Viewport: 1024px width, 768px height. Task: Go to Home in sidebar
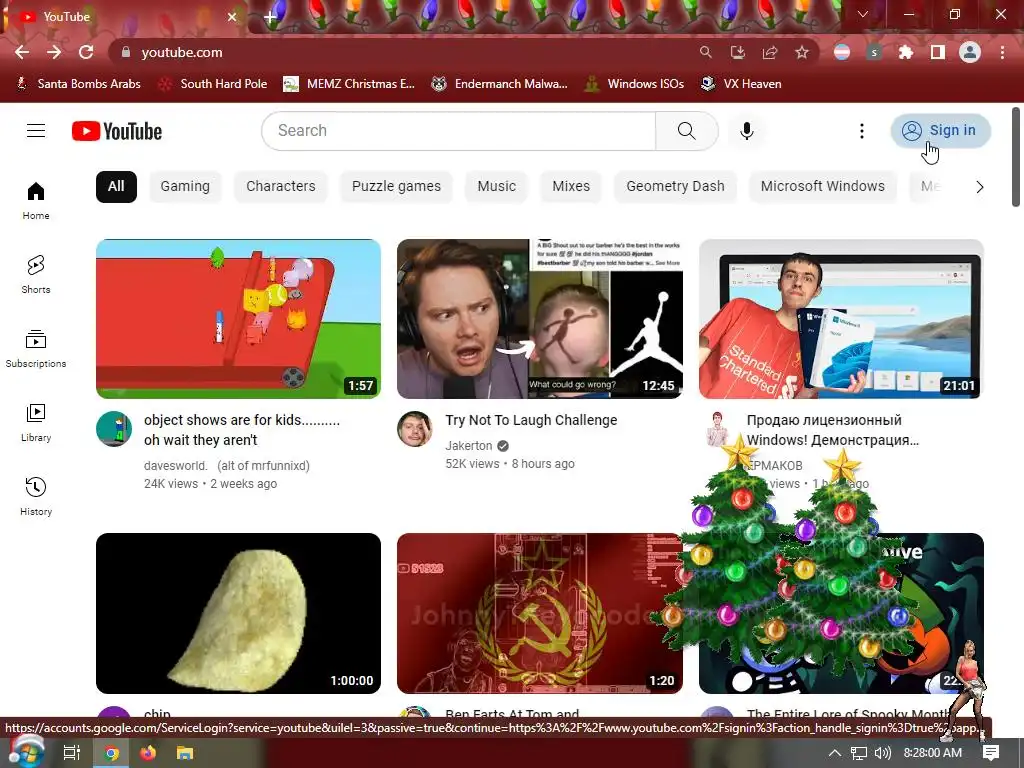coord(36,200)
